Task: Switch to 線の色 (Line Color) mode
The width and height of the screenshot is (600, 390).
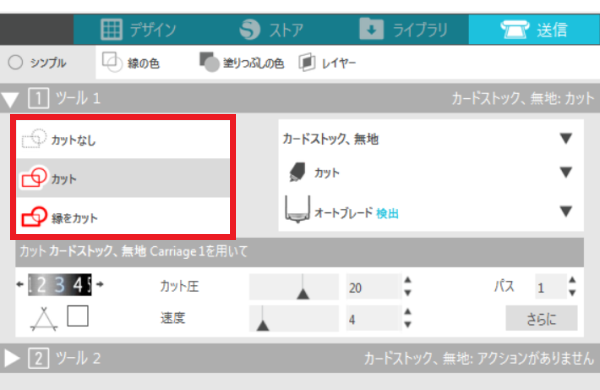Action: coord(130,63)
